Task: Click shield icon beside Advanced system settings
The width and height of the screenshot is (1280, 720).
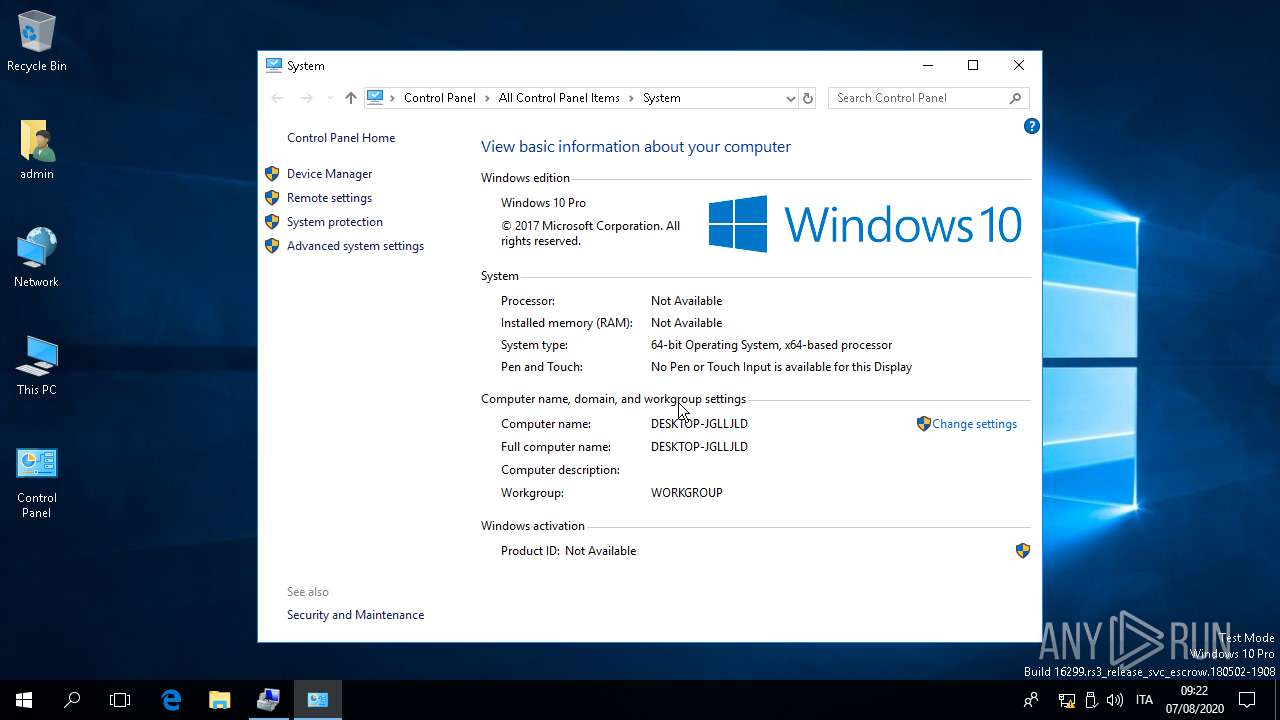Action: tap(272, 246)
